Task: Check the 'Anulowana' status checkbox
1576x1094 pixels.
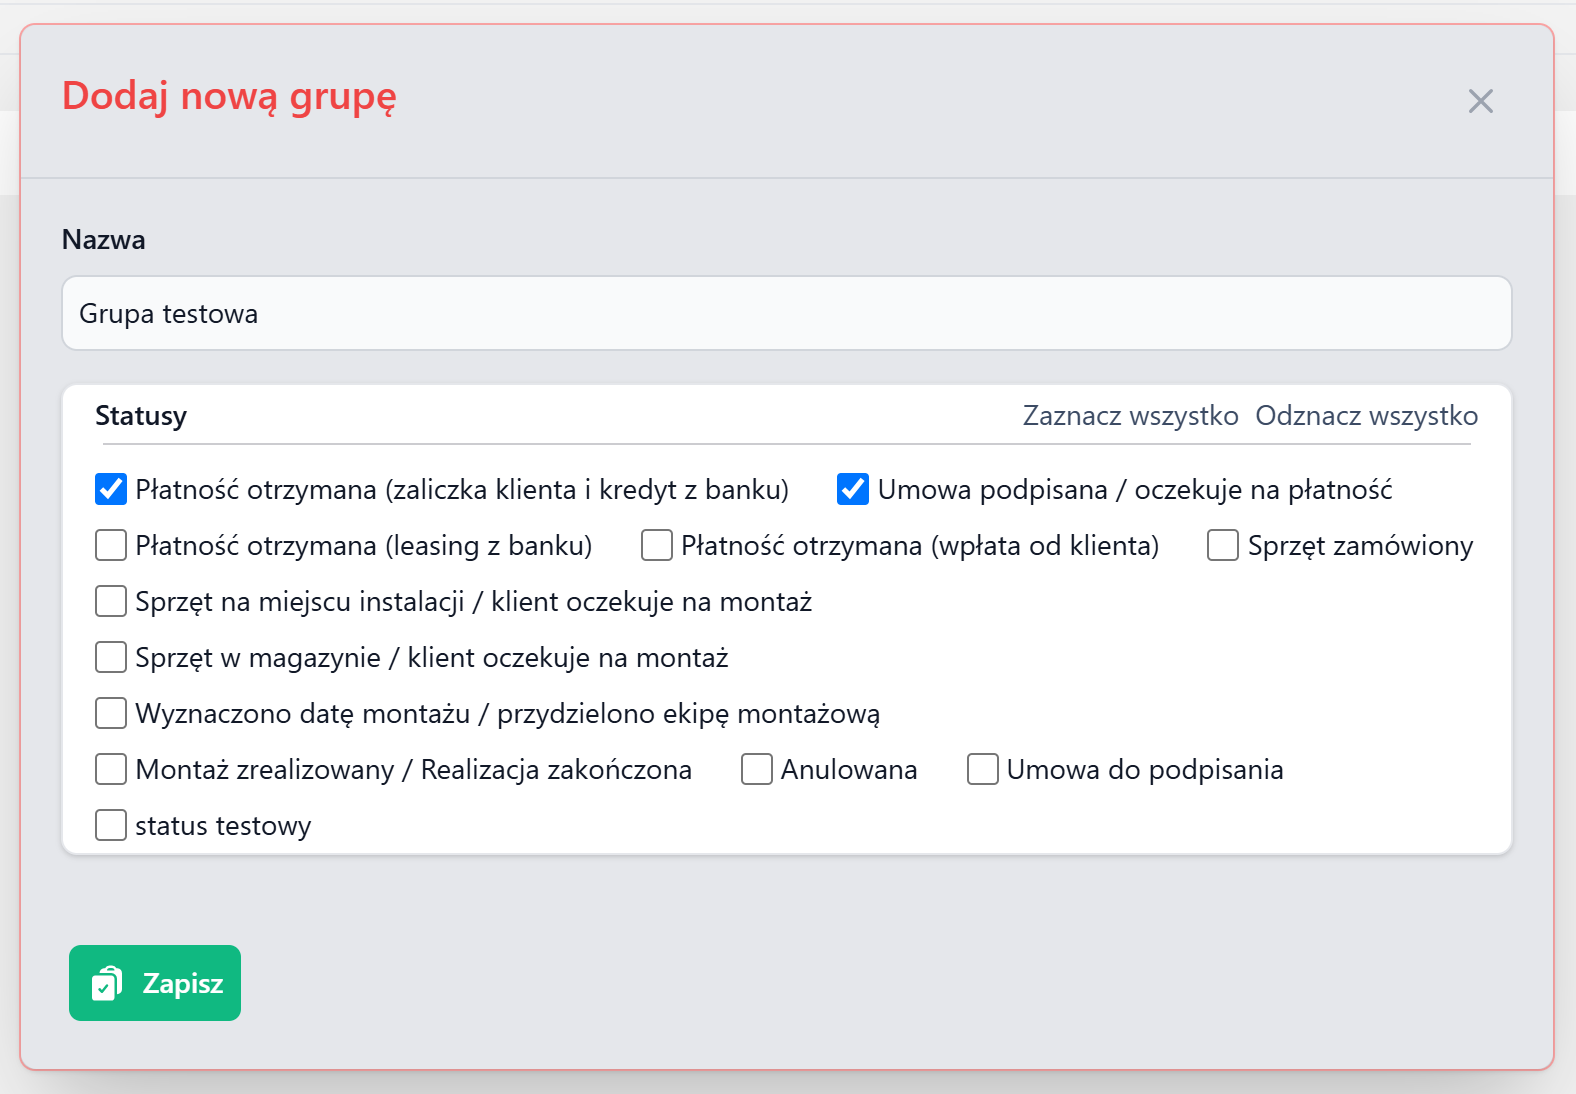Action: (x=757, y=770)
